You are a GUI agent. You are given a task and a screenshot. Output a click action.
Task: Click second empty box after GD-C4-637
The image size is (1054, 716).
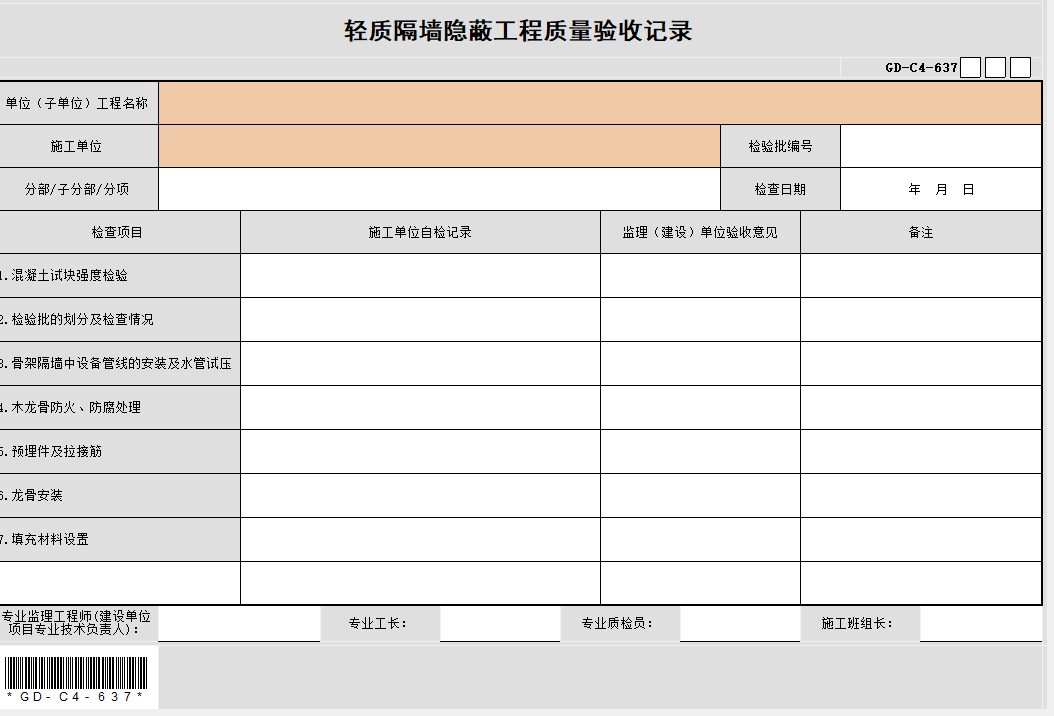[x=995, y=67]
